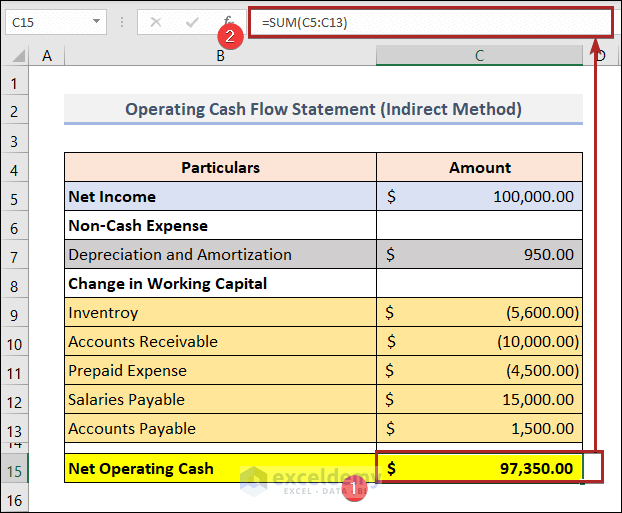The height and width of the screenshot is (513, 622).
Task: Select row 13 header
Action: pyautogui.click(x=14, y=430)
